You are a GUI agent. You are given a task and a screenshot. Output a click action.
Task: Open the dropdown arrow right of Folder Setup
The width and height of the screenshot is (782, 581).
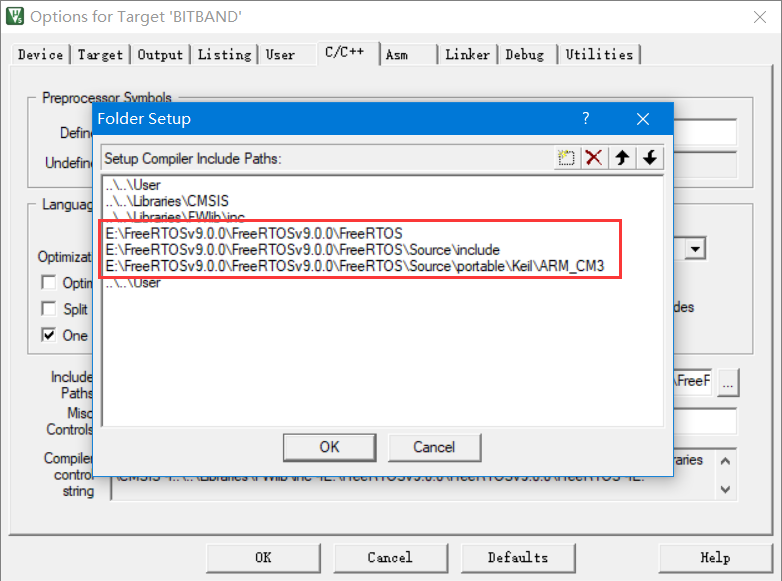695,248
